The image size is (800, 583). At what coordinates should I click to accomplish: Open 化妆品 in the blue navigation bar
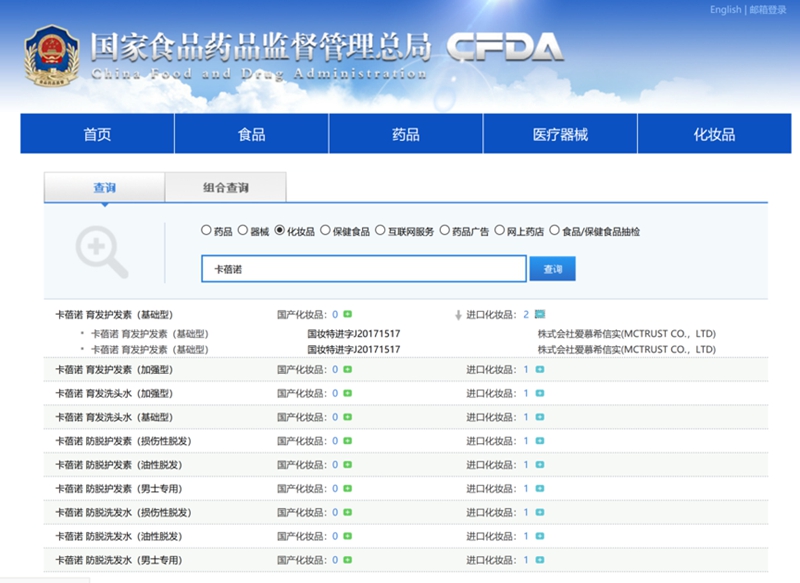[714, 134]
